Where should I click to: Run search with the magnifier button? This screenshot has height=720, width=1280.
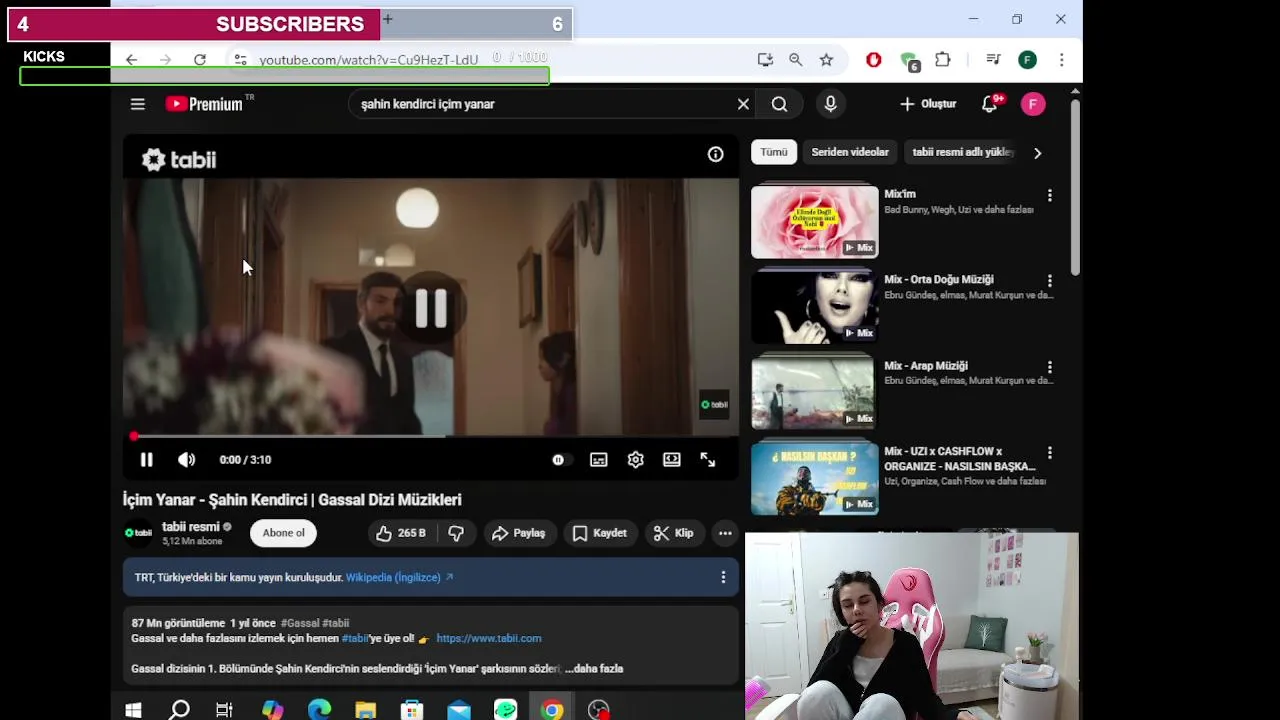(779, 104)
